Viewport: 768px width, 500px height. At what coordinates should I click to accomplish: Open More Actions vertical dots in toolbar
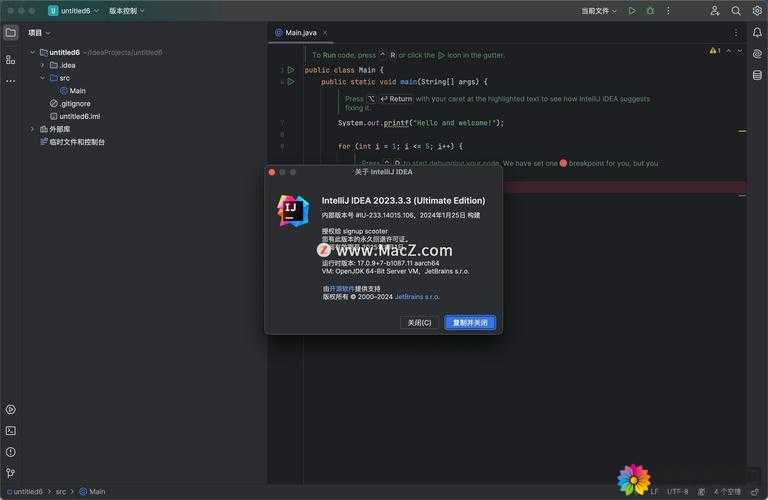(668, 11)
